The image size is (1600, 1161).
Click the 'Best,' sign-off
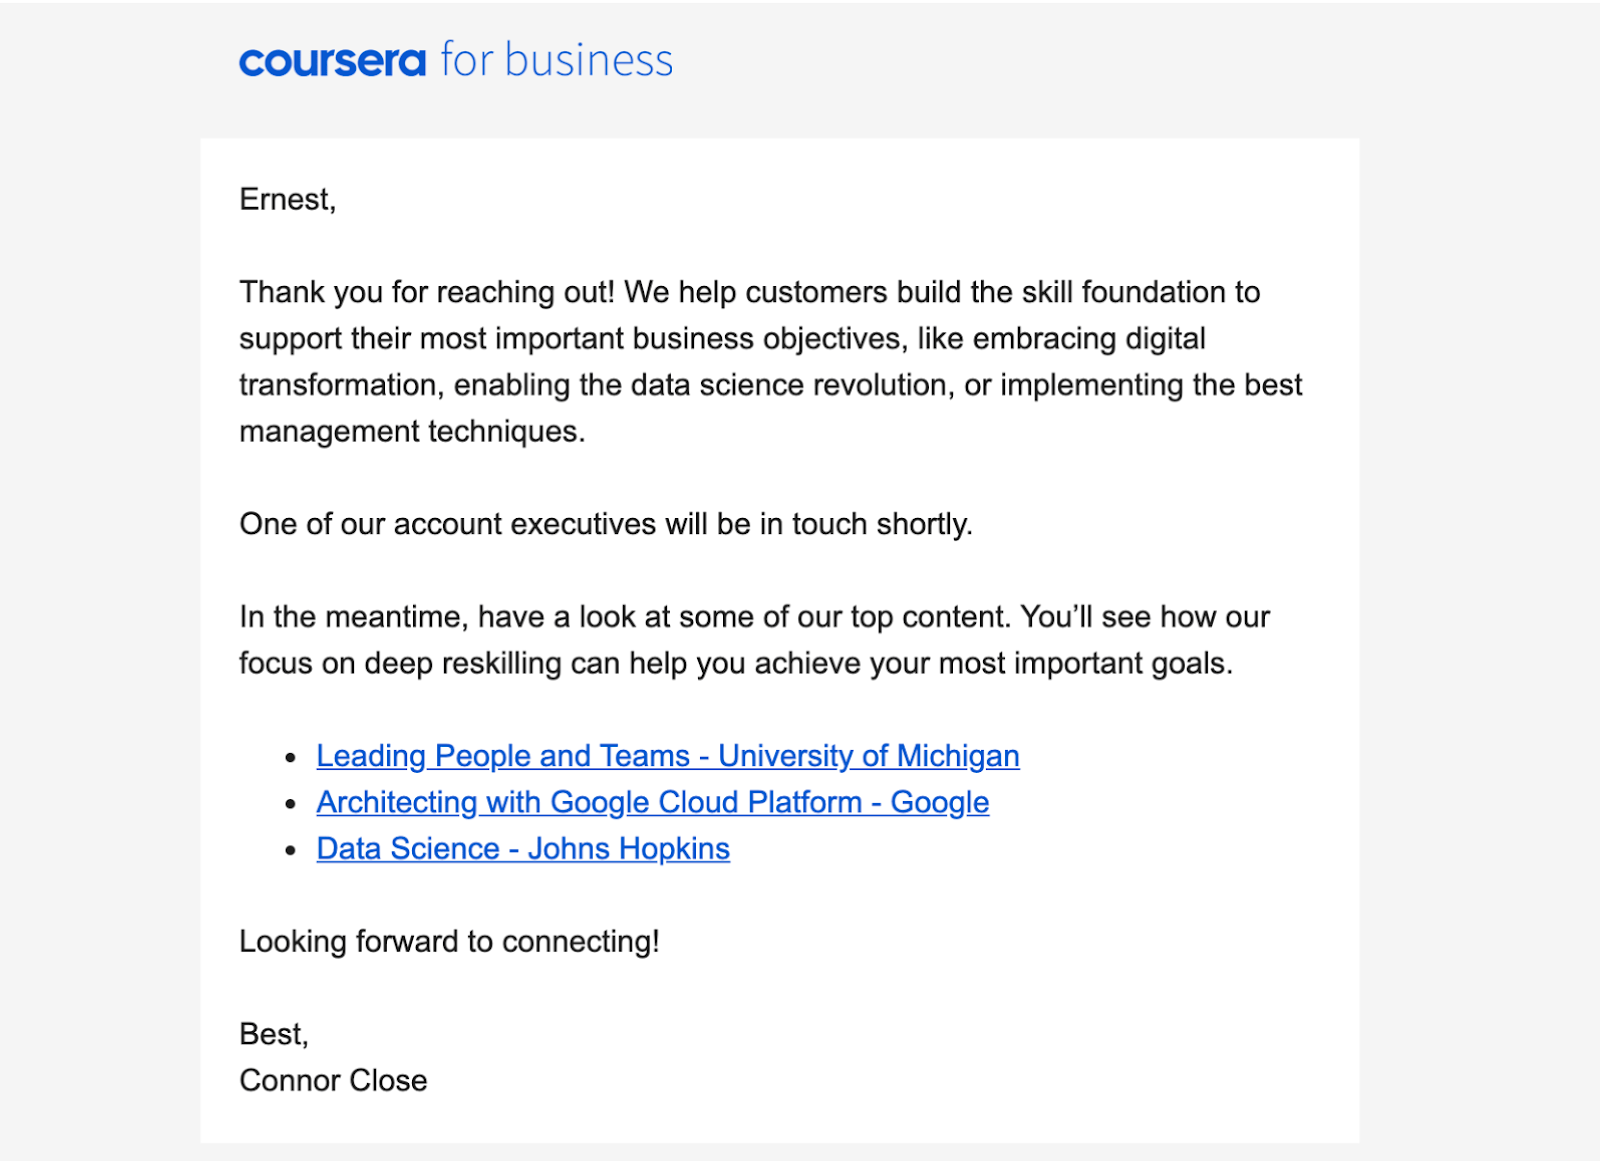274,1034
